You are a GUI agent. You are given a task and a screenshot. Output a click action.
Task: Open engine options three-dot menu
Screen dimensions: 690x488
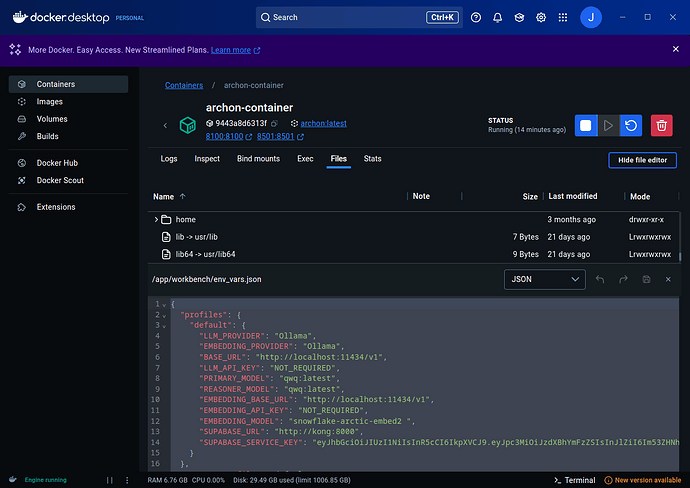point(127,480)
